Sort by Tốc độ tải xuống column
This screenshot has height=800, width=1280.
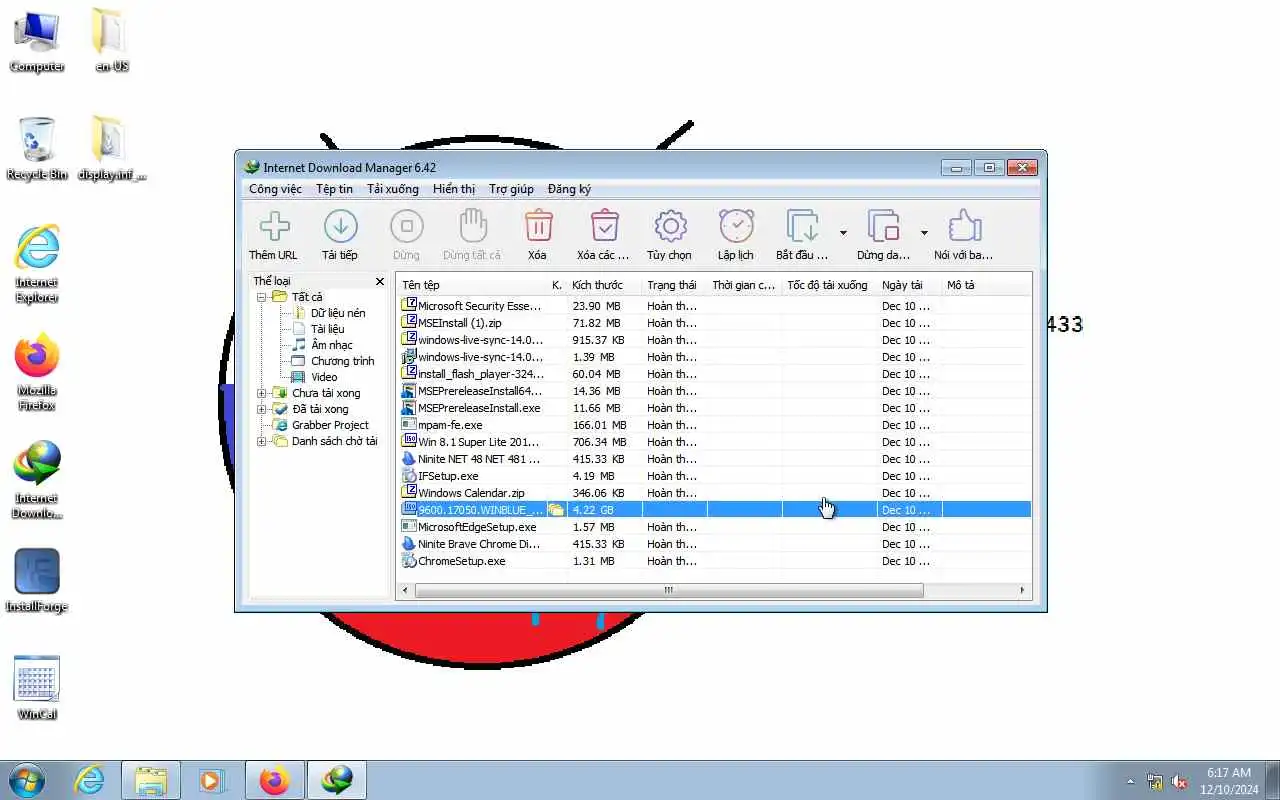(x=829, y=285)
